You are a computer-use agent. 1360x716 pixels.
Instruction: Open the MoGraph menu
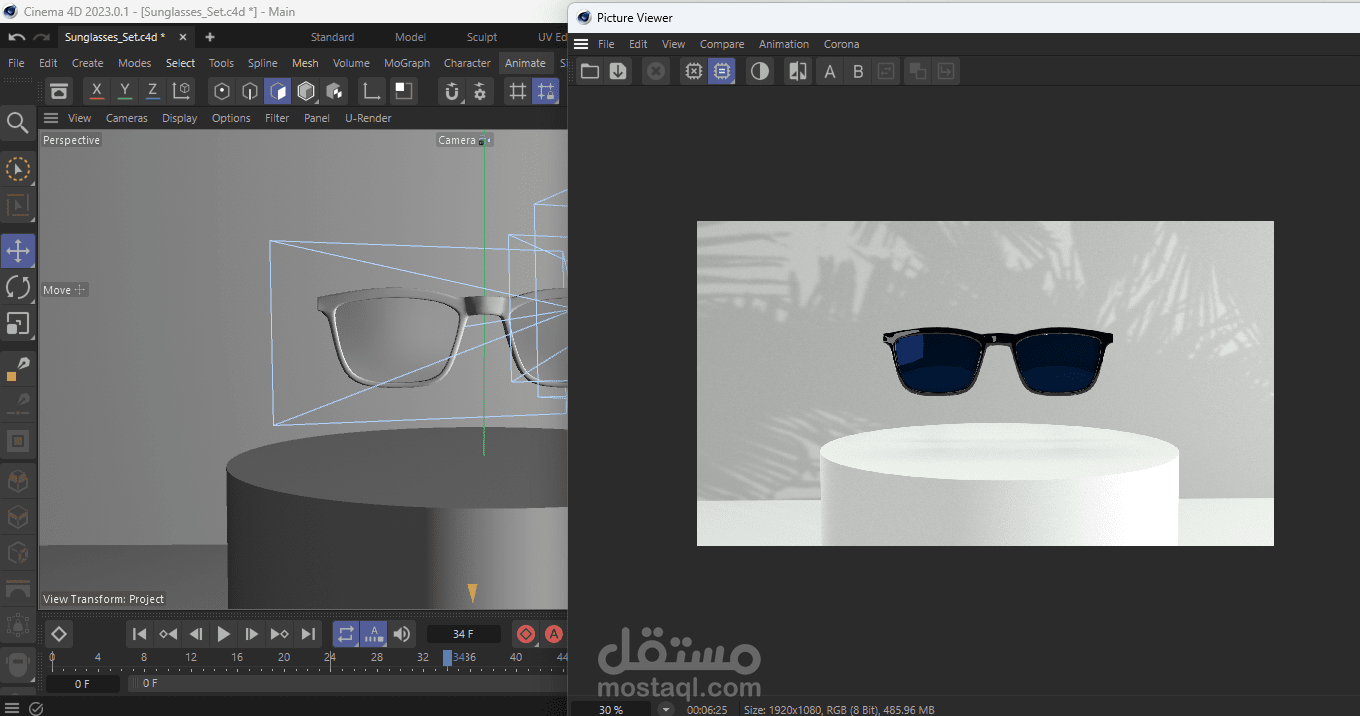[407, 63]
